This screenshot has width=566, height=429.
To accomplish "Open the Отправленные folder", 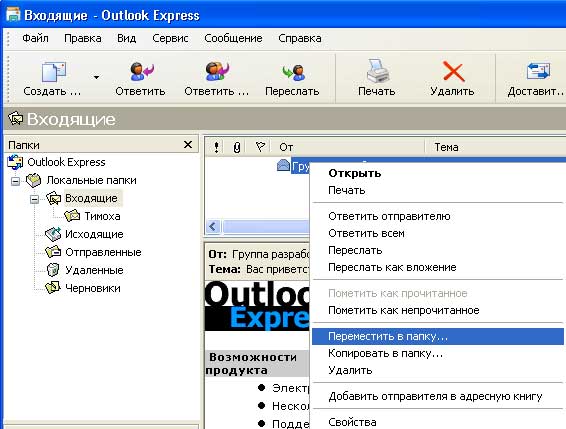I will point(103,252).
